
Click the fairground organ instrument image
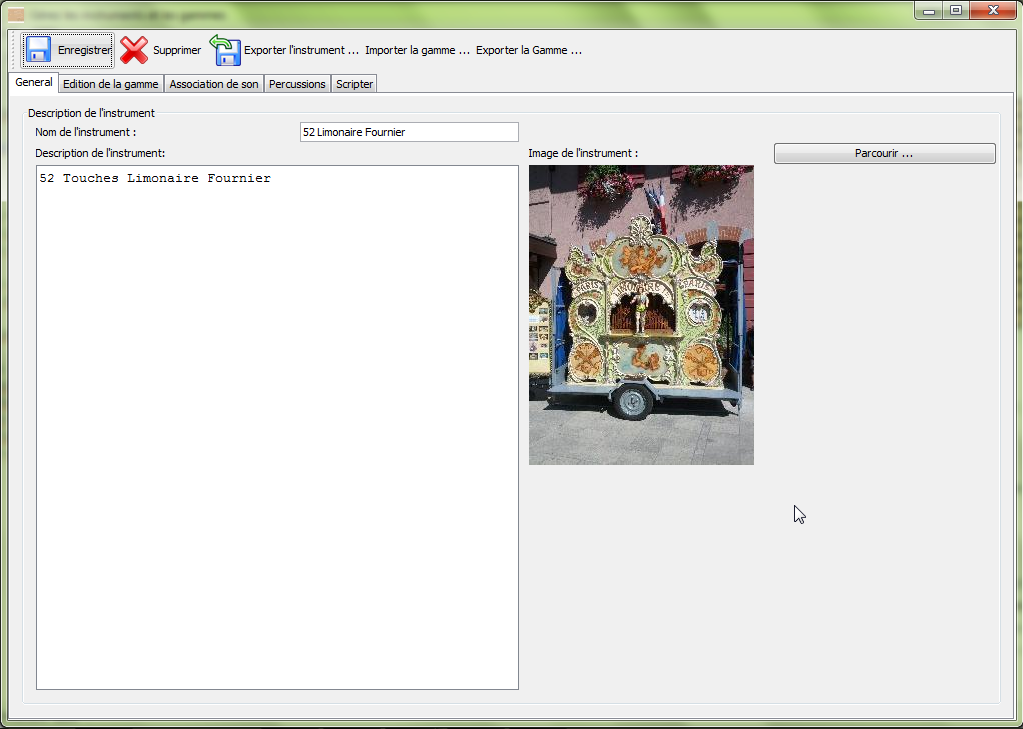click(x=641, y=315)
